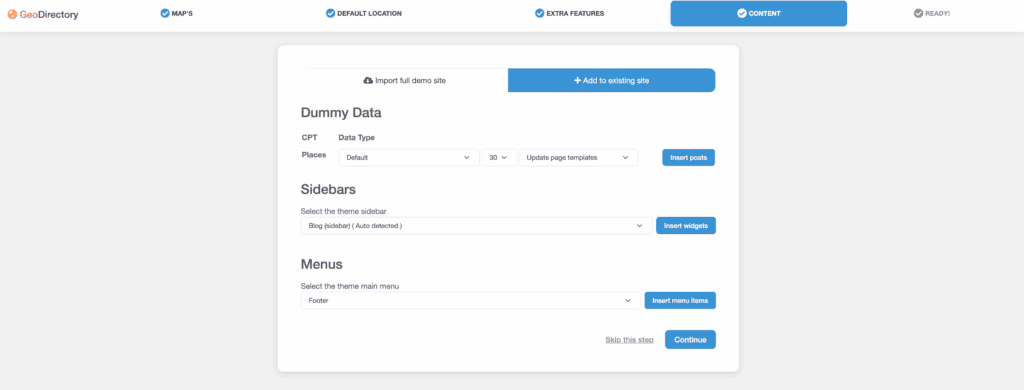
Task: Select the CONTENT wizard step
Action: (759, 13)
